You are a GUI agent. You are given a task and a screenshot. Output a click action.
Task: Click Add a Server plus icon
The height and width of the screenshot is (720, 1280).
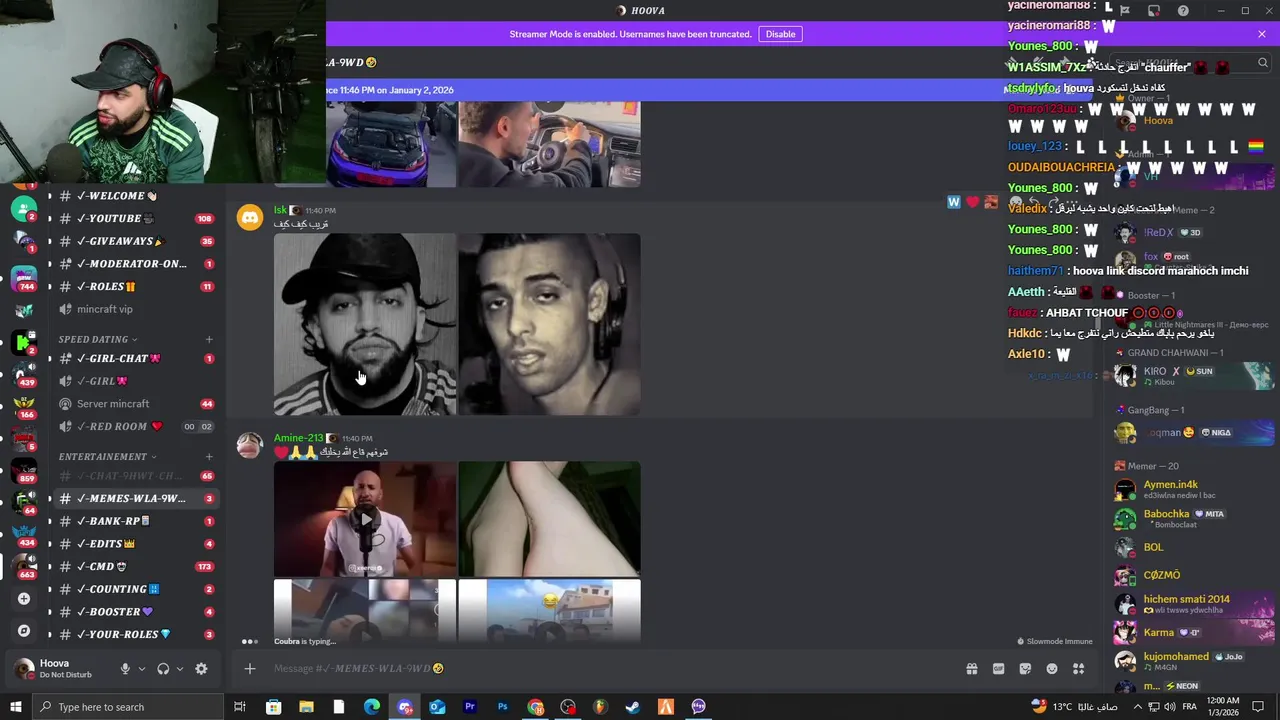[x=24, y=598]
